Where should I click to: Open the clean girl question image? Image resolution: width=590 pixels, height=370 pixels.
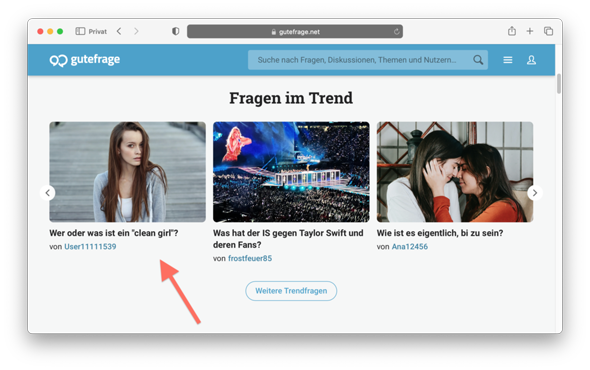pos(128,172)
